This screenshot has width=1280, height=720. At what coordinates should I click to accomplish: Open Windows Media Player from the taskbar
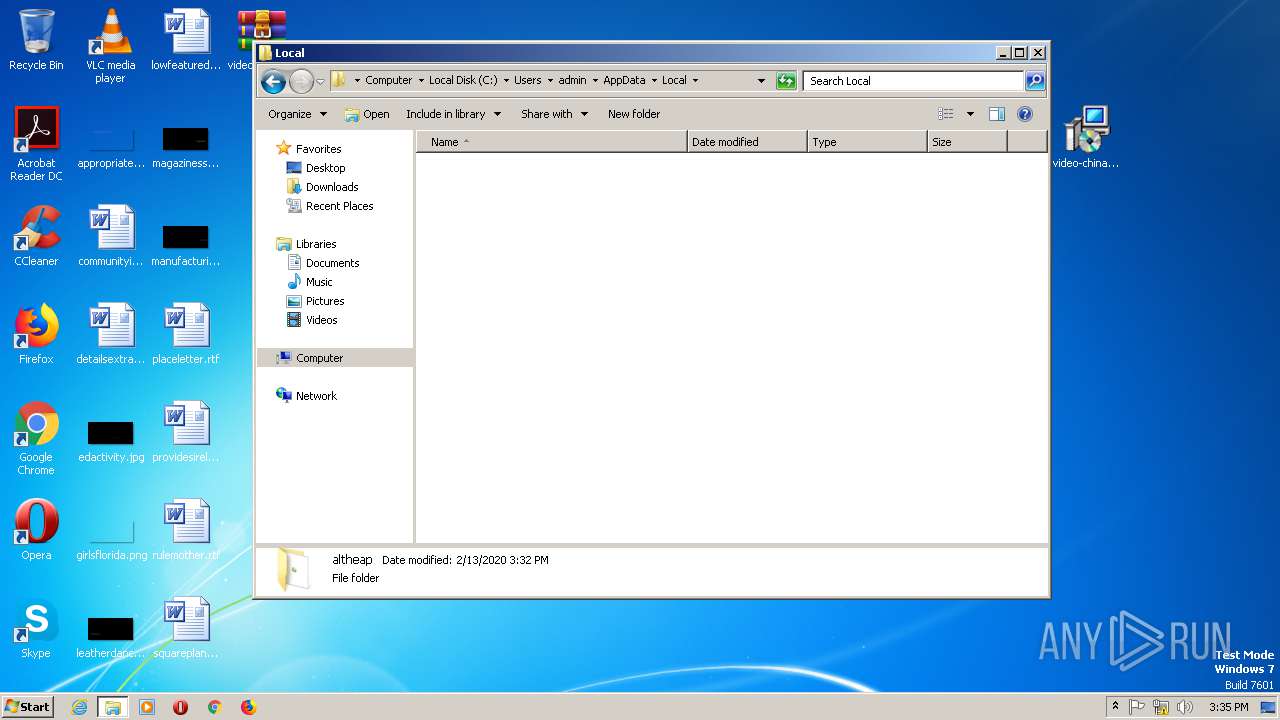pyautogui.click(x=147, y=707)
